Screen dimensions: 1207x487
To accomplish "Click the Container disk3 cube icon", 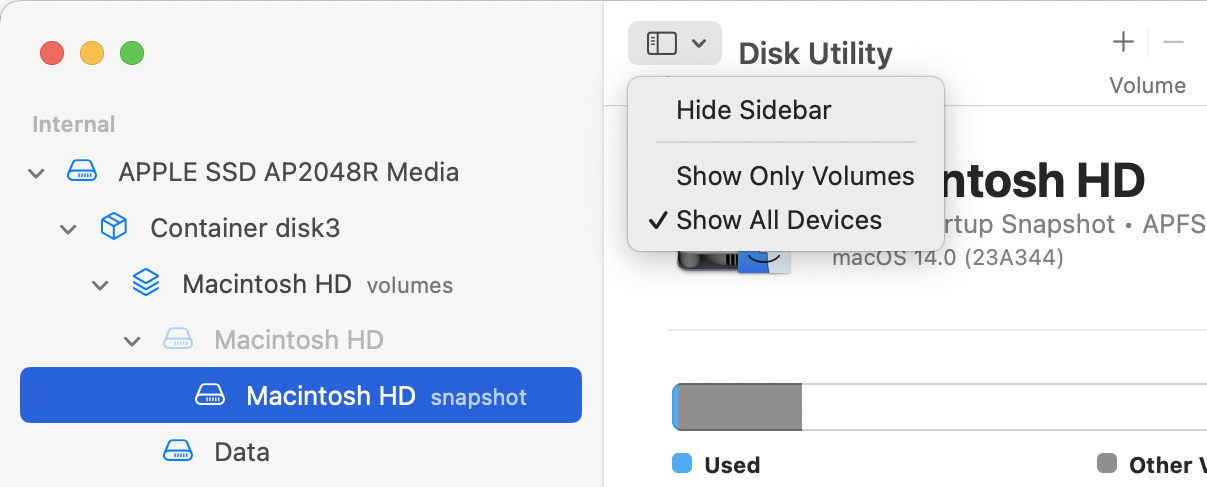I will coord(114,228).
